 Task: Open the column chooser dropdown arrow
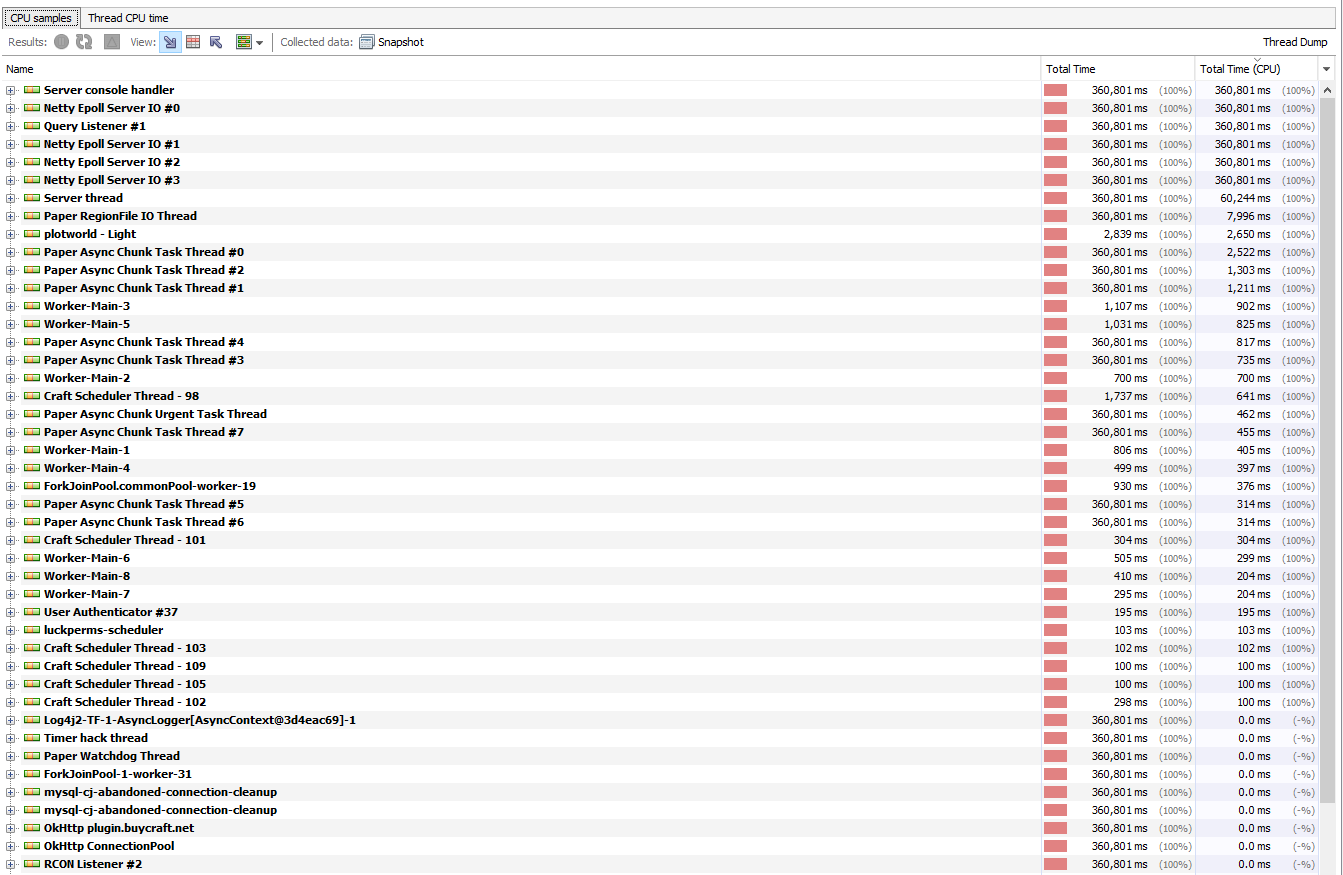1327,69
